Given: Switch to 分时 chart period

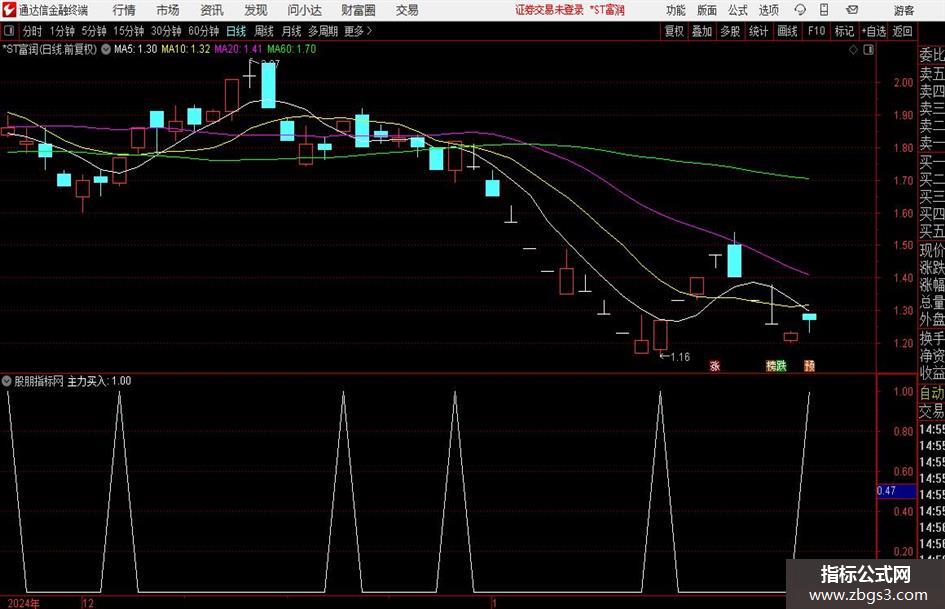Looking at the screenshot, I should tap(32, 31).
